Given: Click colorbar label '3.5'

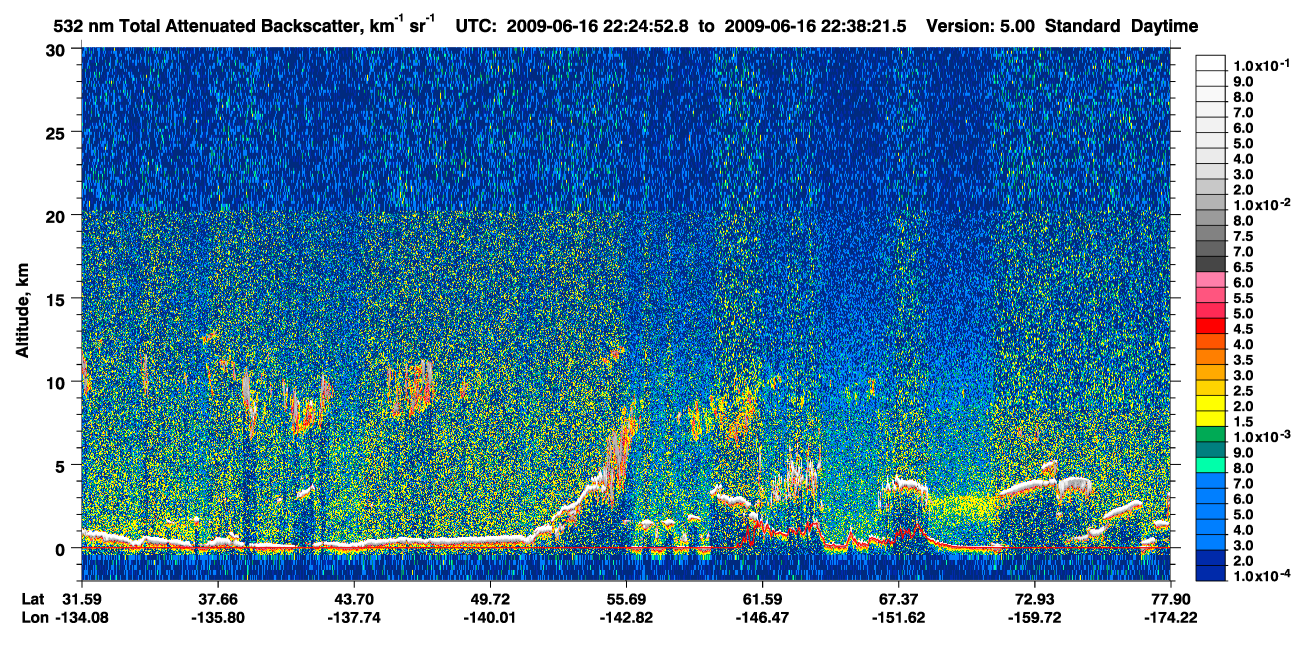Looking at the screenshot, I should coord(1243,358).
